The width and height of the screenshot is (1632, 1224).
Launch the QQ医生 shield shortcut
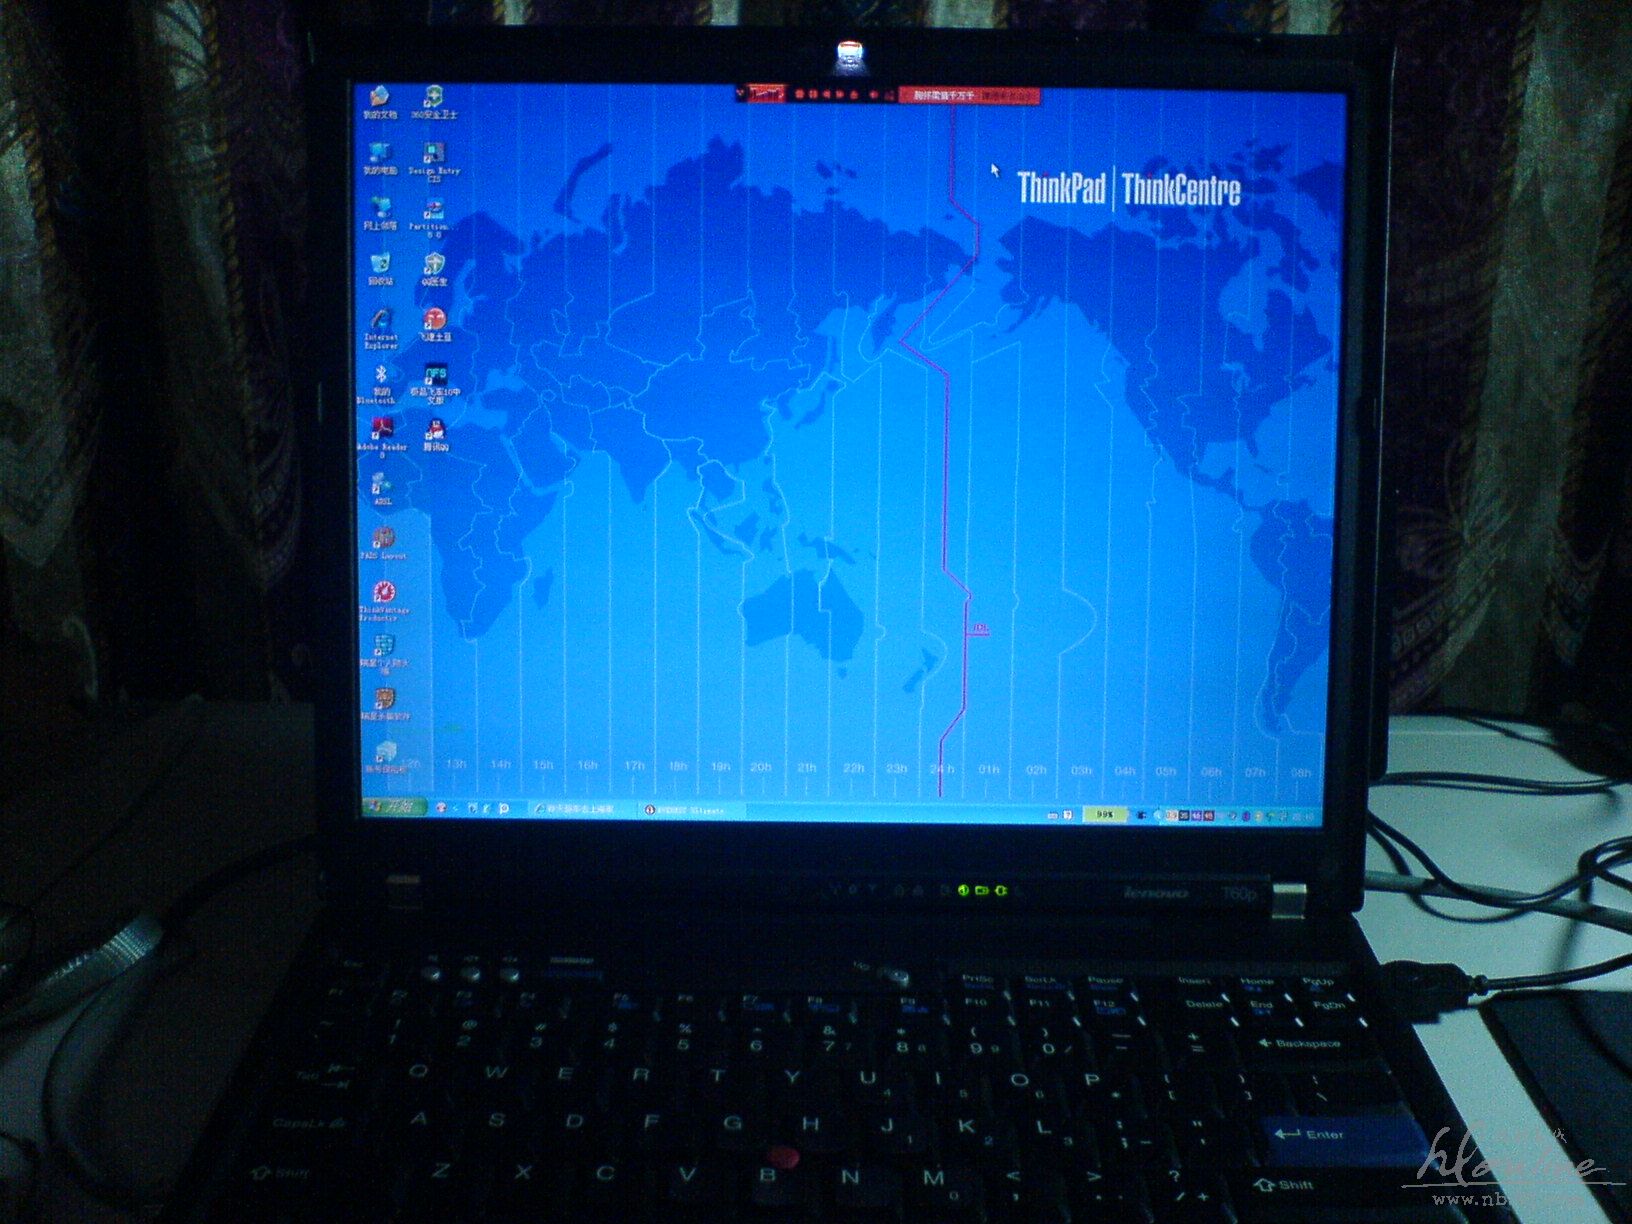[x=434, y=269]
